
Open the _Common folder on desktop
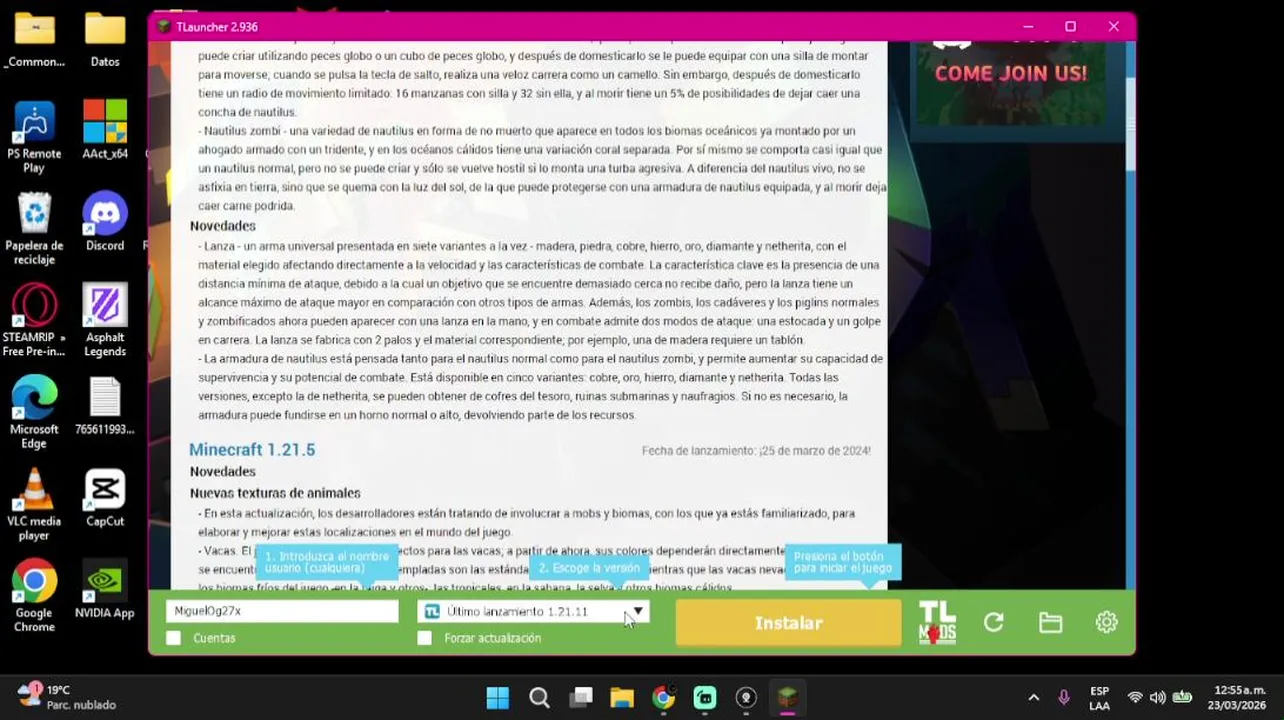click(x=34, y=38)
